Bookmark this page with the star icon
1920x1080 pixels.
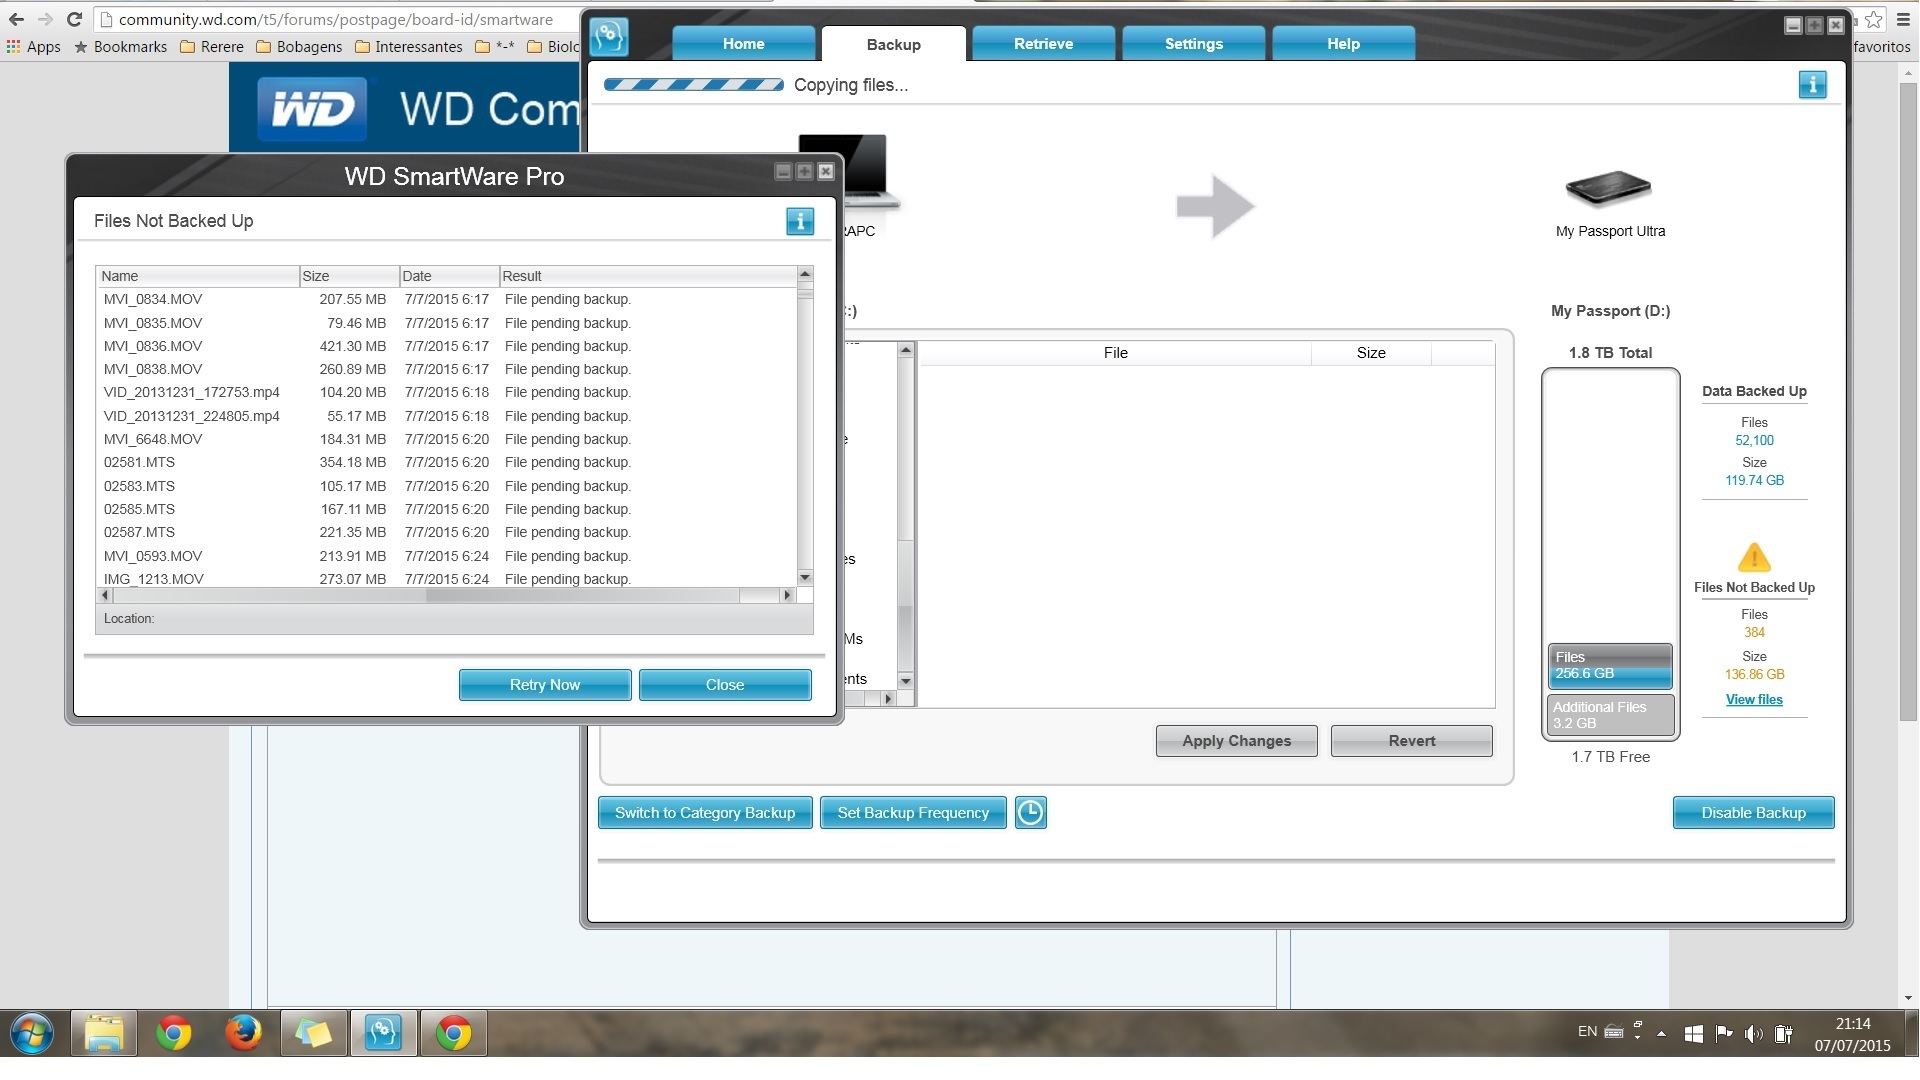(x=1873, y=19)
